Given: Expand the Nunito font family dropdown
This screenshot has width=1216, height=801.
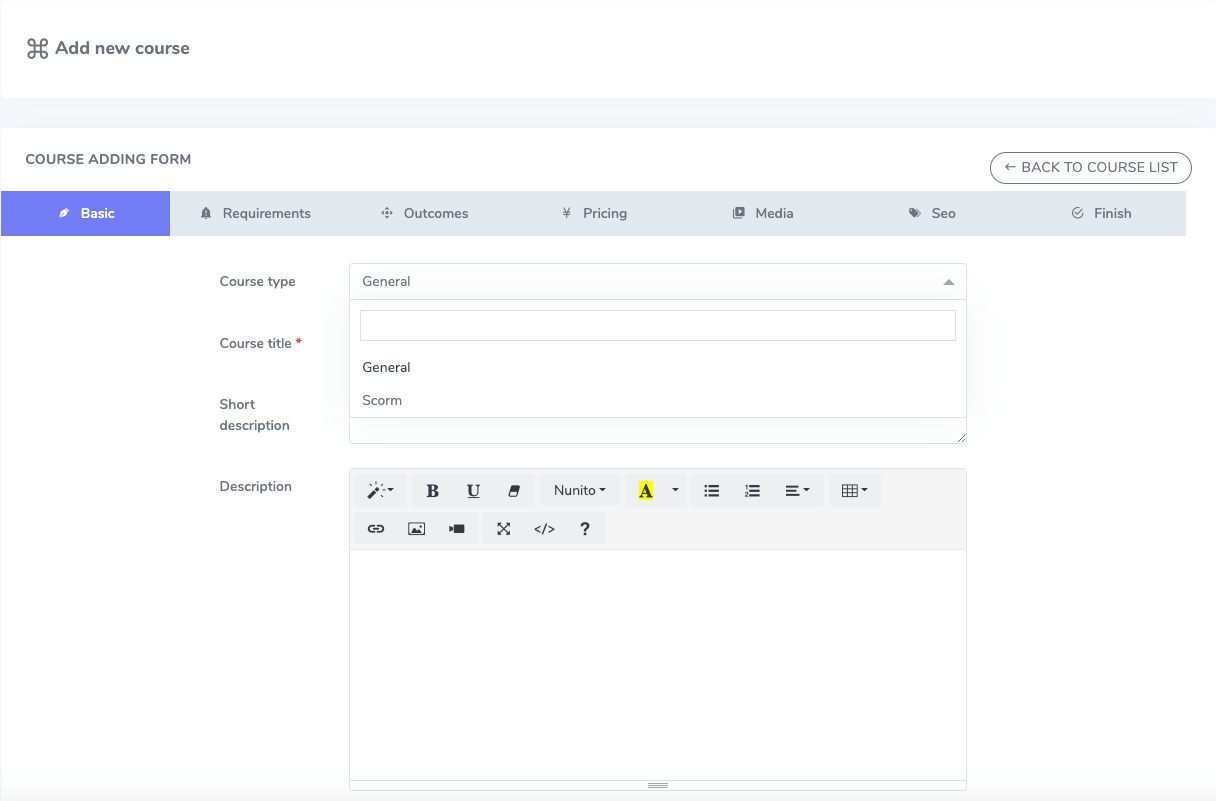Looking at the screenshot, I should click(580, 491).
